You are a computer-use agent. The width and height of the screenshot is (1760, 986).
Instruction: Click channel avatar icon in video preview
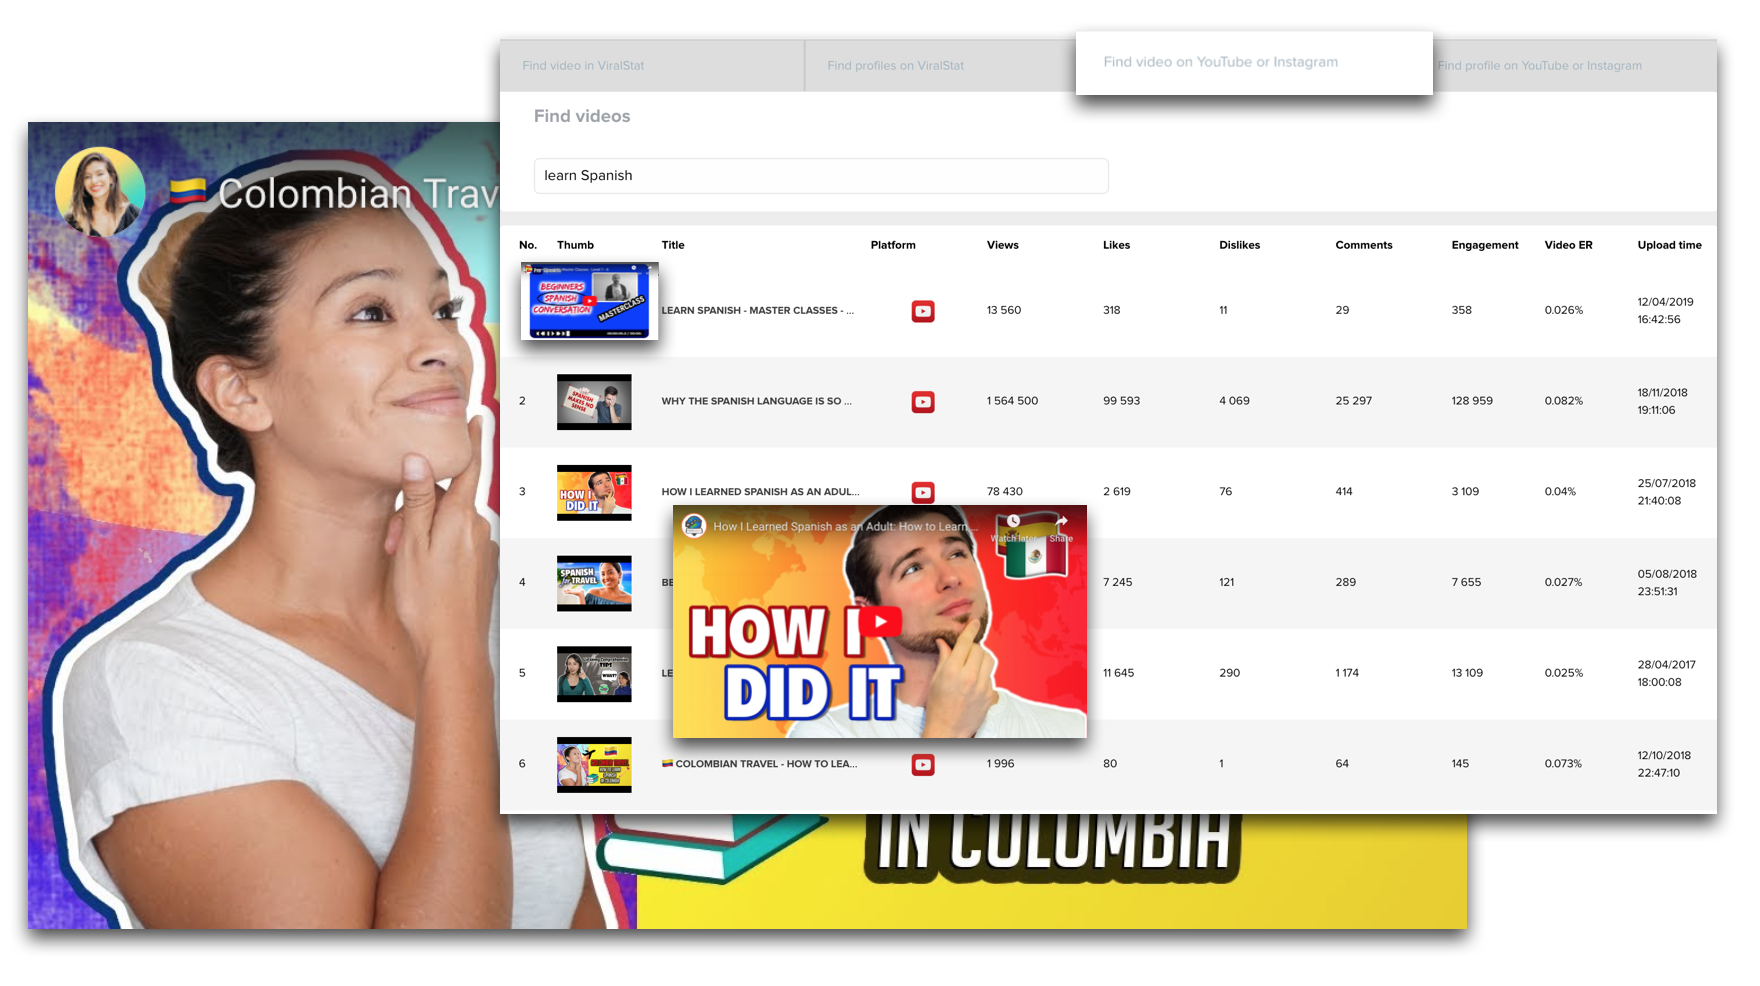[x=694, y=526]
